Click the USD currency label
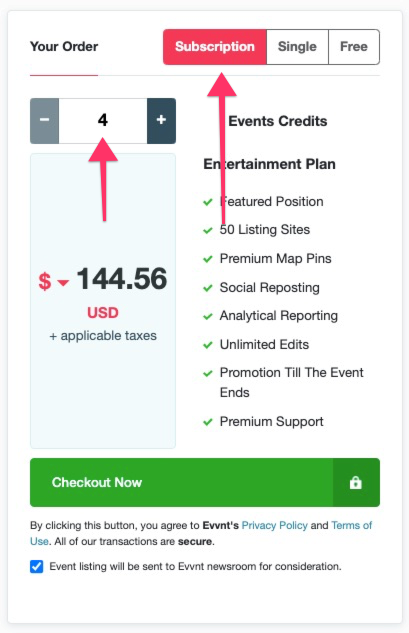 click(103, 313)
